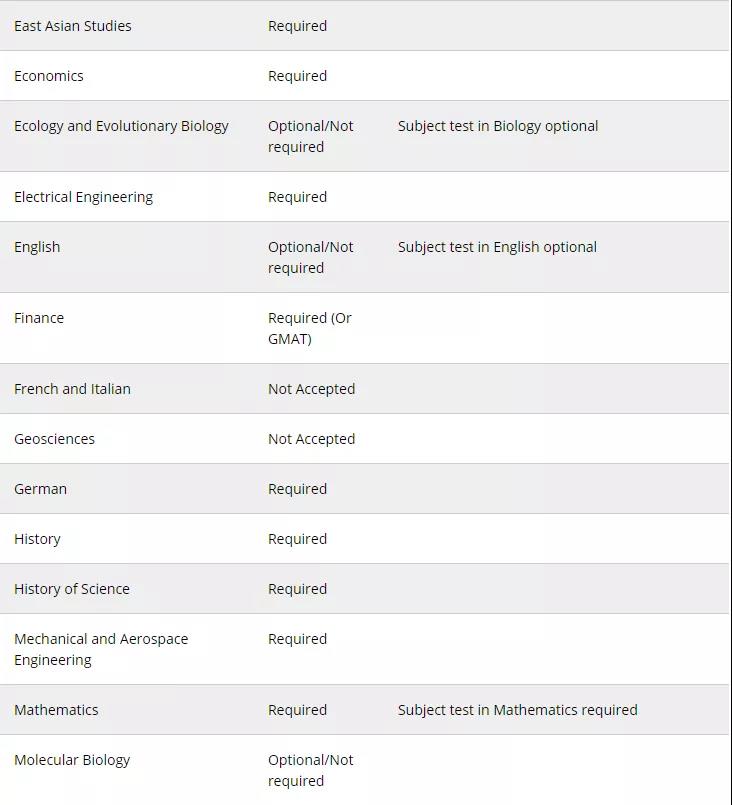Select the History department row label
Screen dimensions: 732x805
click(x=37, y=539)
